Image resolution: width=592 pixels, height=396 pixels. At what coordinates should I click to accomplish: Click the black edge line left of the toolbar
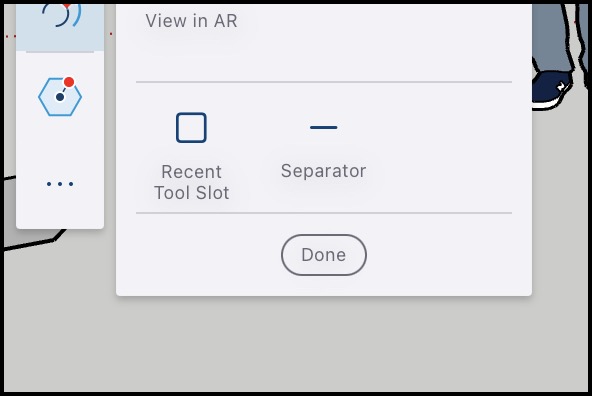pyautogui.click(x=10, y=177)
